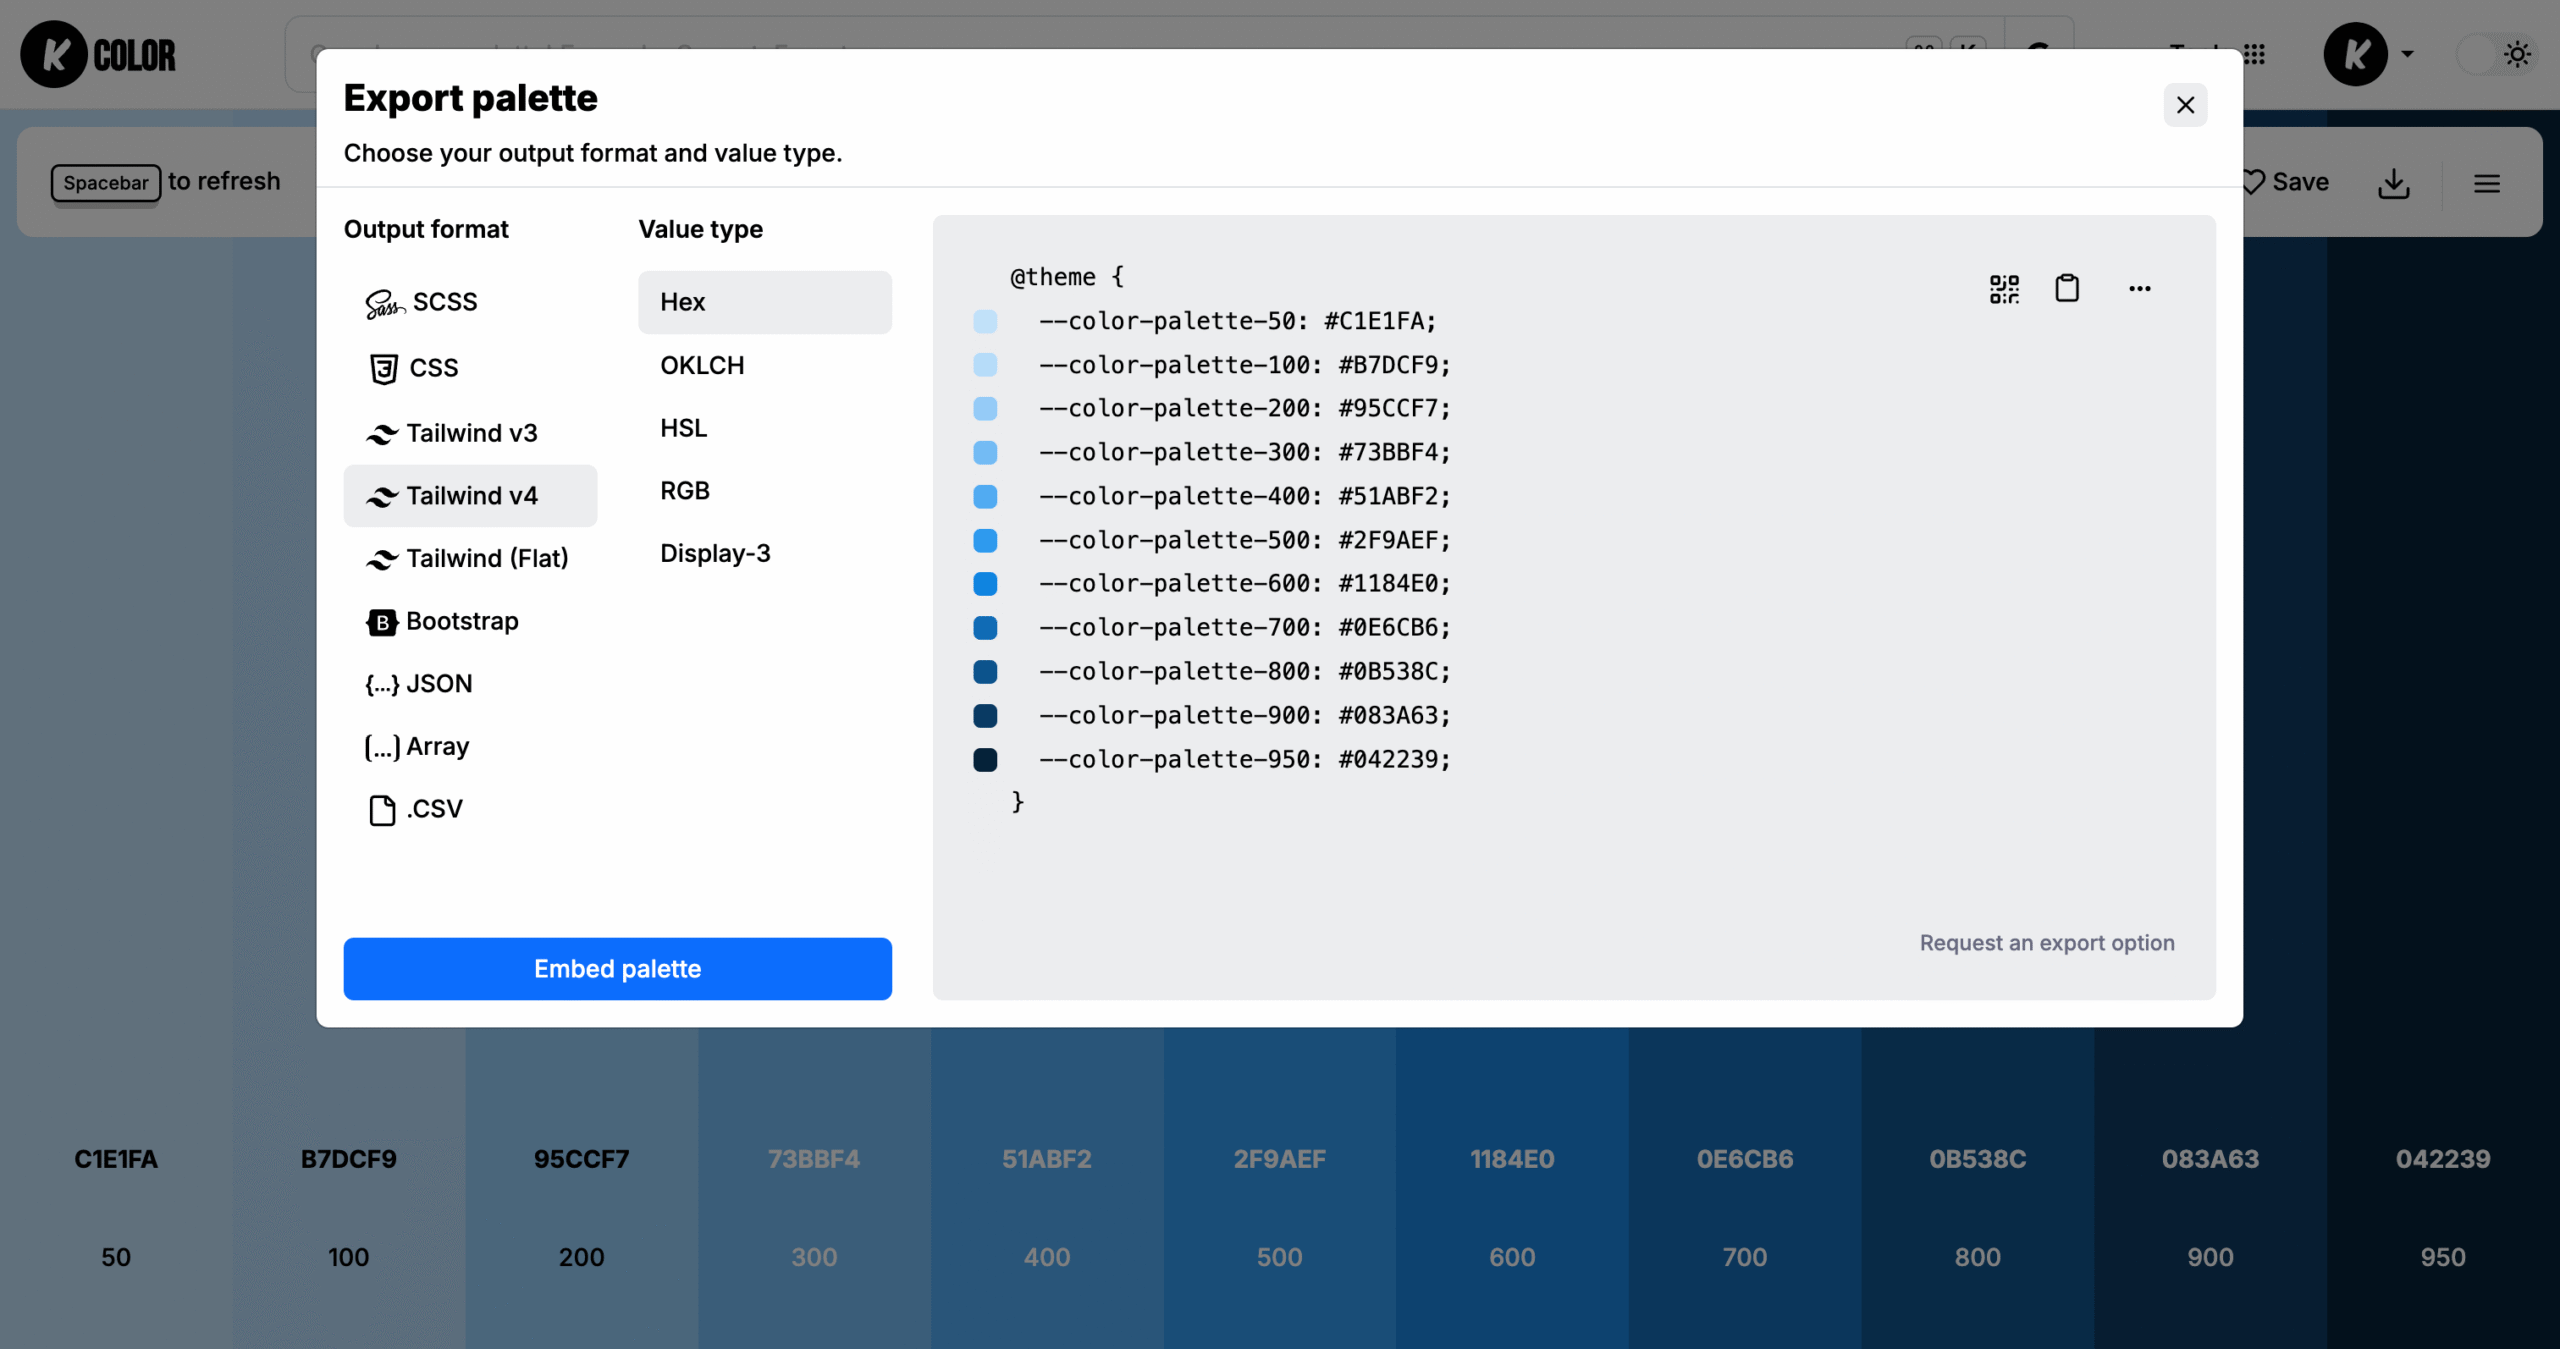This screenshot has width=2560, height=1349.
Task: Select OKLCH value type
Action: 765,365
